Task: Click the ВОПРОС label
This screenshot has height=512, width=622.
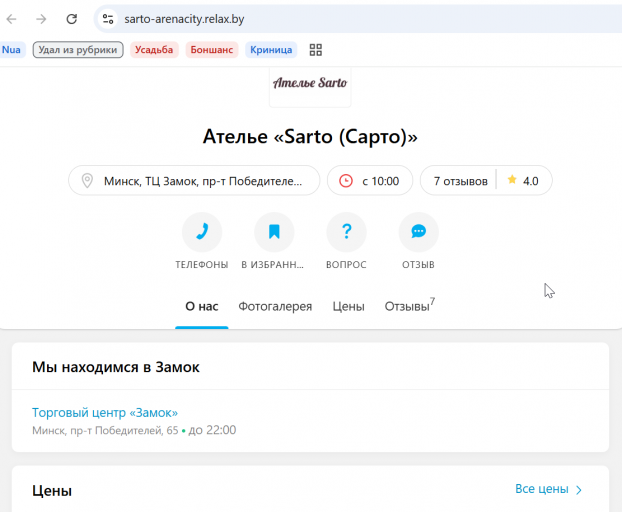Action: (x=346, y=265)
